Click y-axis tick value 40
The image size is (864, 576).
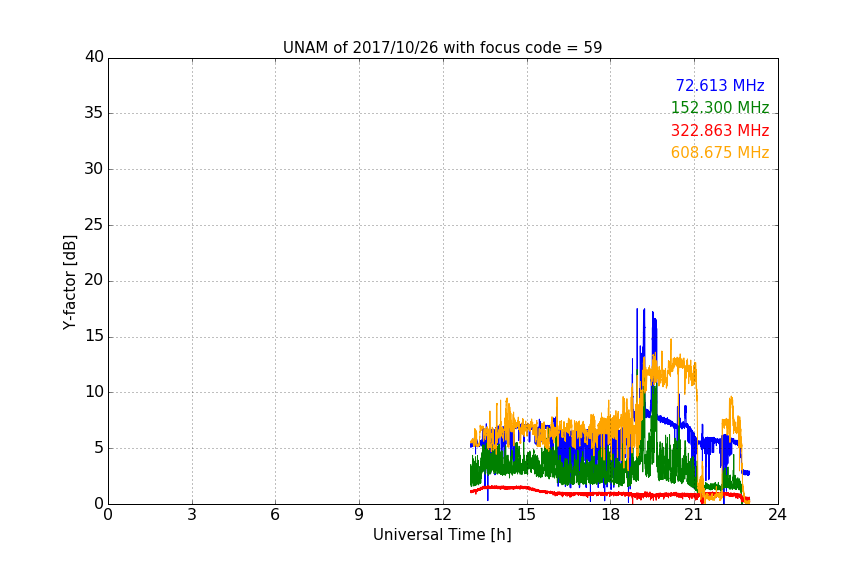pyautogui.click(x=94, y=57)
